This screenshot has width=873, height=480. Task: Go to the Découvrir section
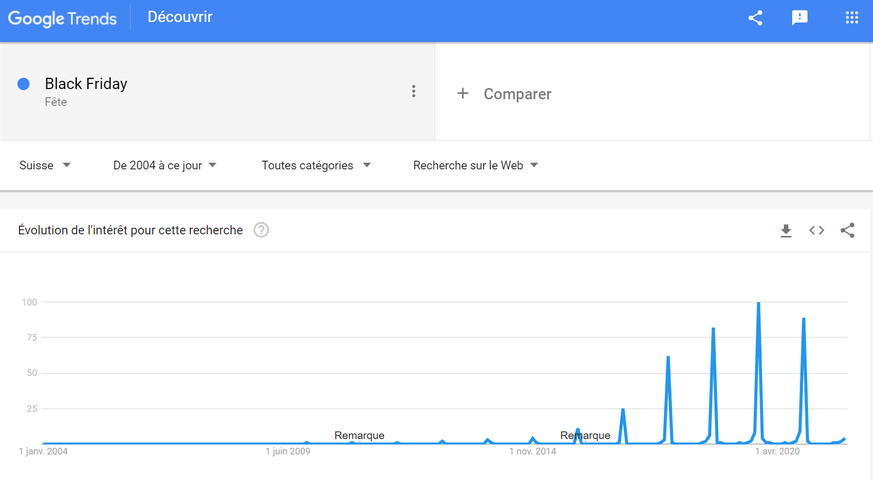coord(180,17)
